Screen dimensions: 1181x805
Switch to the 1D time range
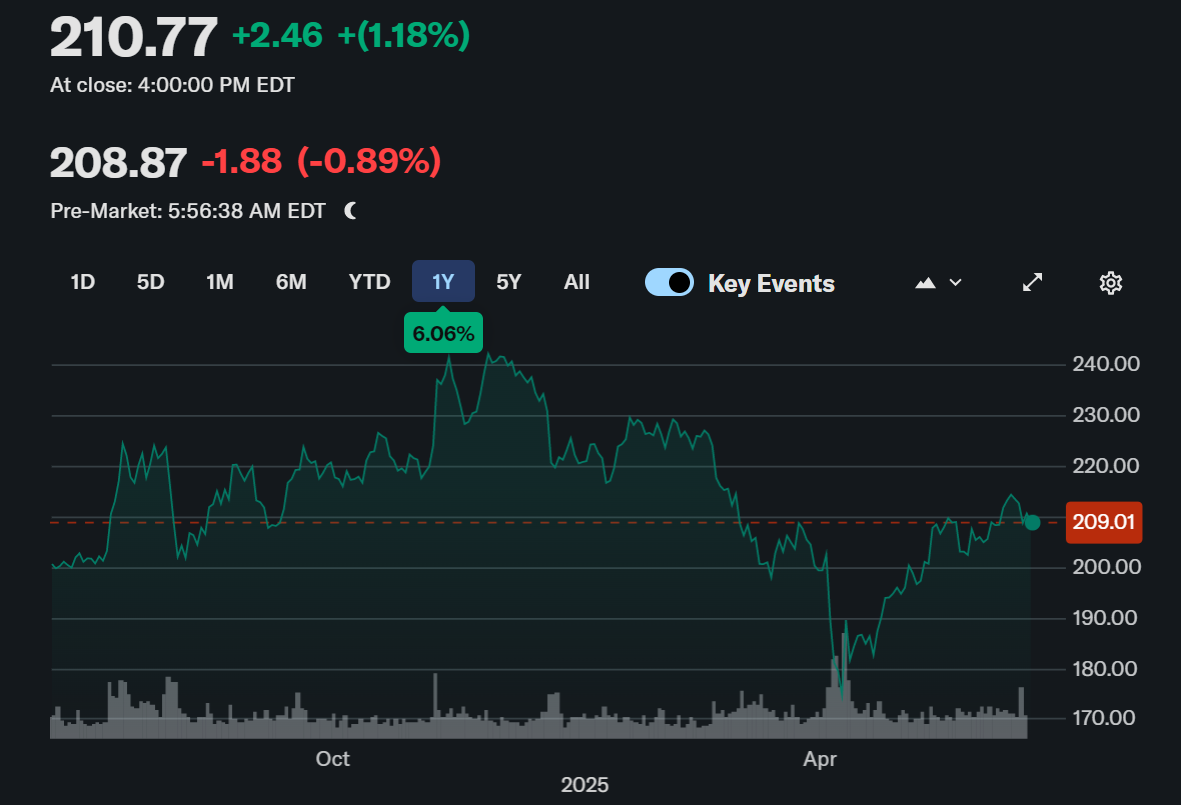(82, 282)
